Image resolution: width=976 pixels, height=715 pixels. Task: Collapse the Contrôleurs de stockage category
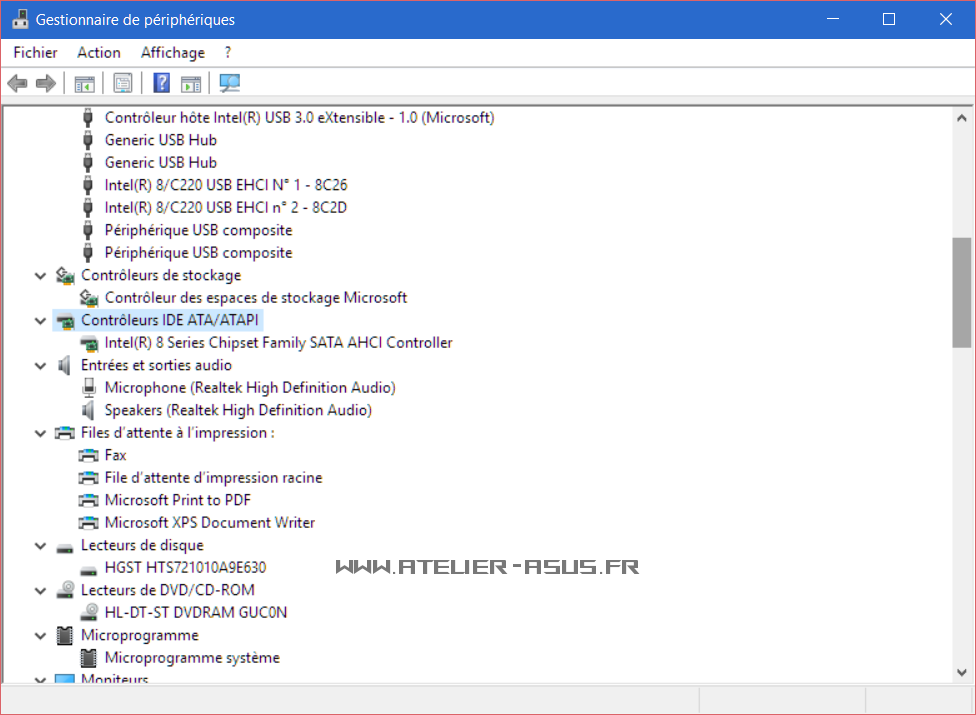click(40, 275)
